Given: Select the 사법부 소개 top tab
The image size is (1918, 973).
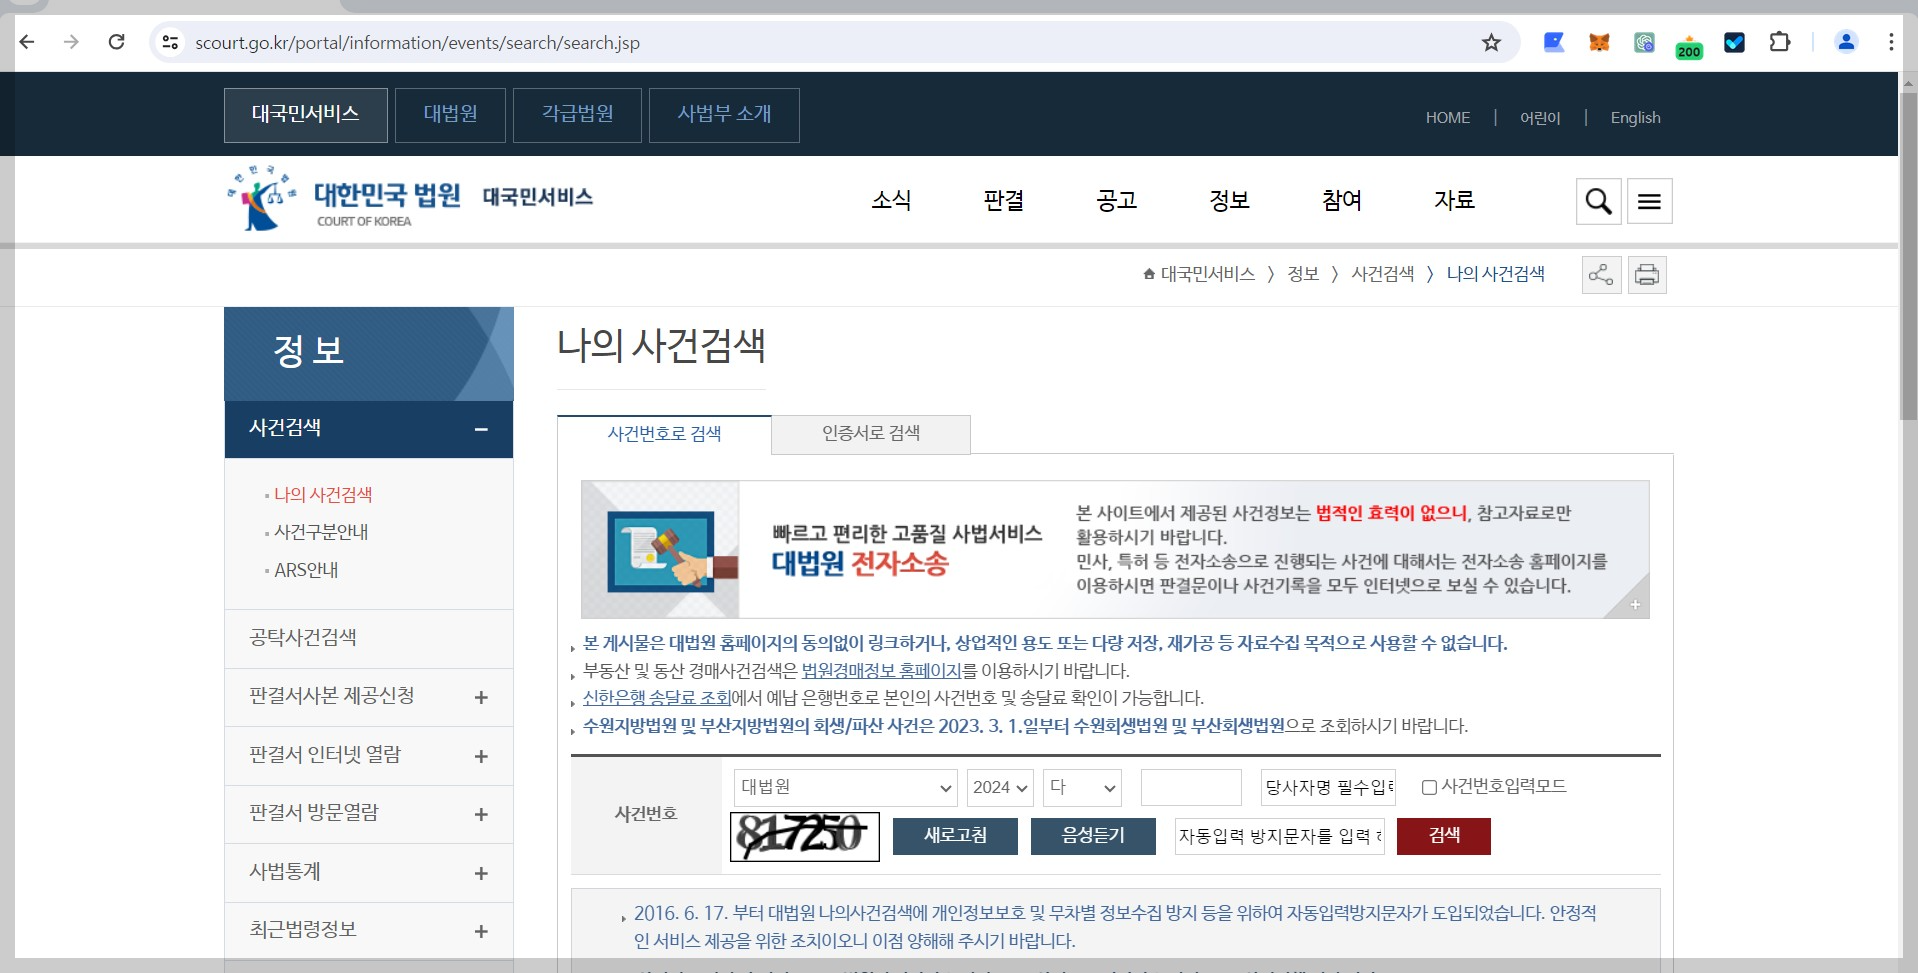Looking at the screenshot, I should pos(724,115).
